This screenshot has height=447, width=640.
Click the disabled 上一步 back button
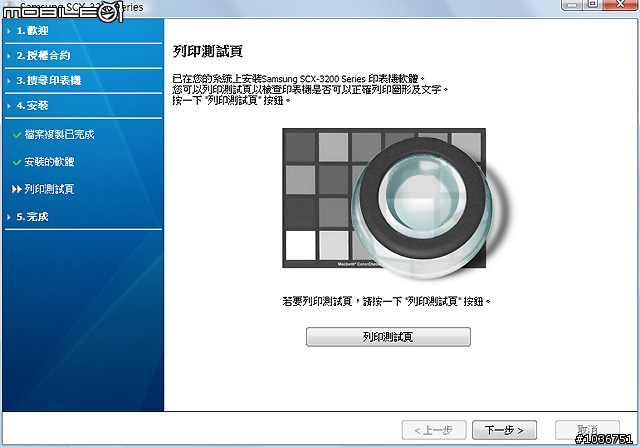point(434,430)
